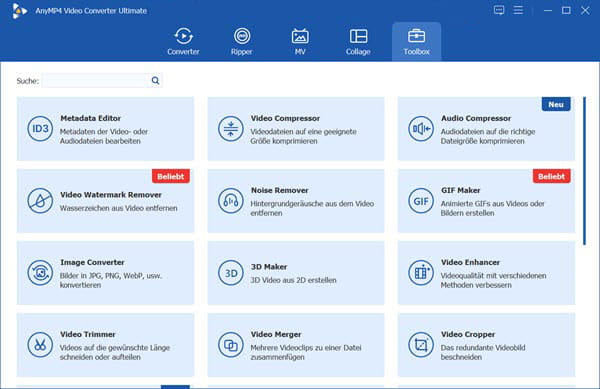Go to the Collage tab

(x=358, y=41)
